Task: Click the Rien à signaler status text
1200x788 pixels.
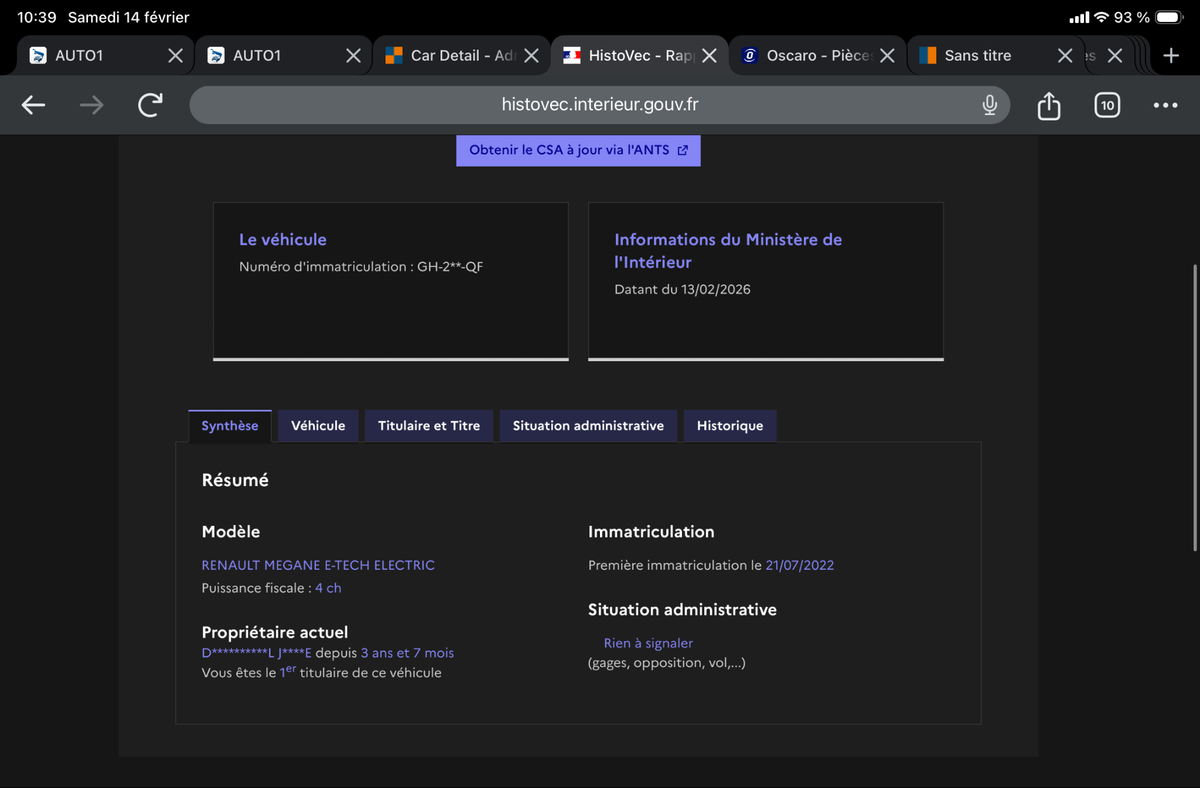Action: click(648, 643)
